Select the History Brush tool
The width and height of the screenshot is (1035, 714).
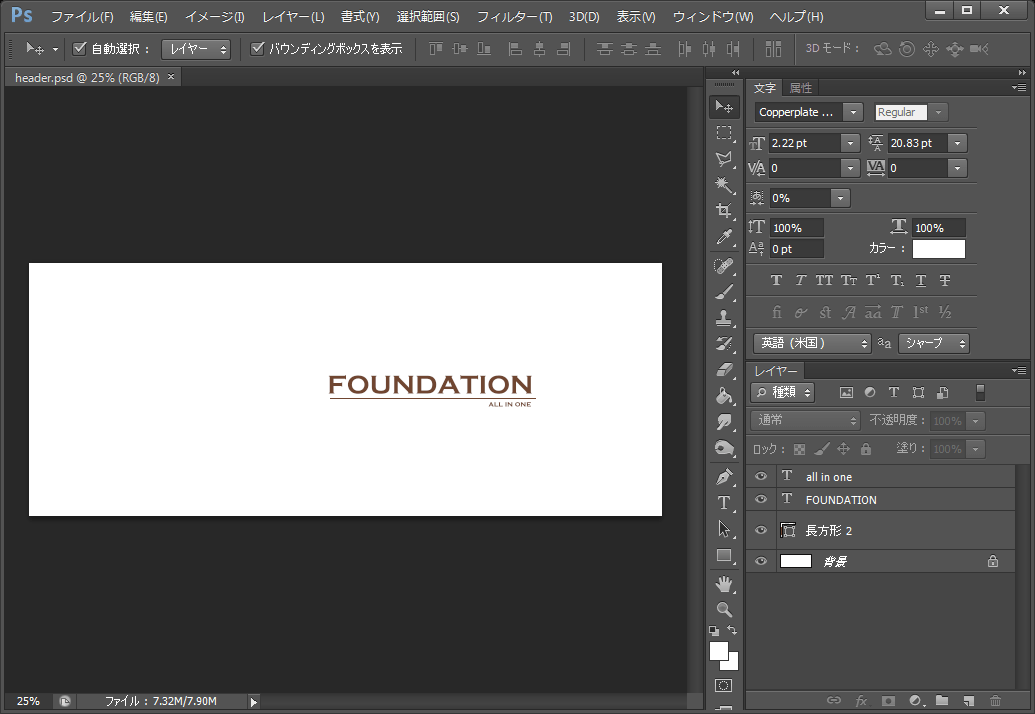(x=724, y=344)
